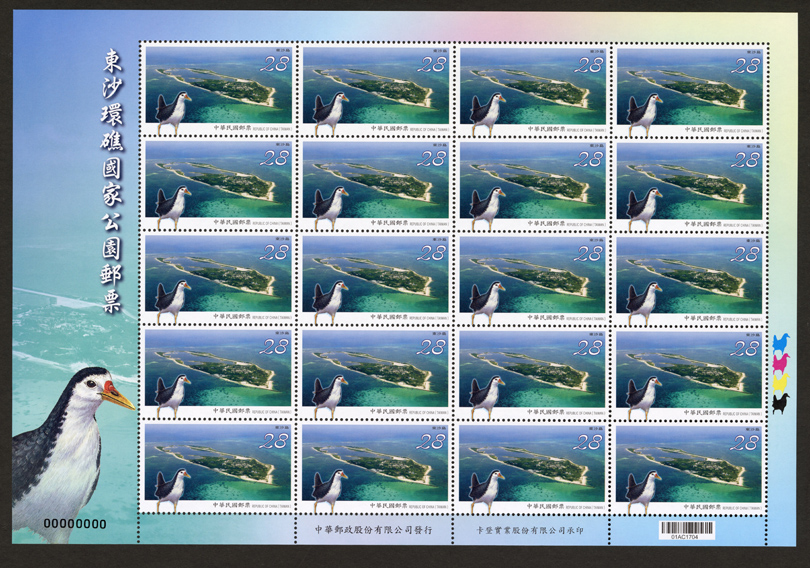The image size is (810, 568).
Task: Click the printer text 卡登實業股份有限公司承印
Action: point(530,530)
